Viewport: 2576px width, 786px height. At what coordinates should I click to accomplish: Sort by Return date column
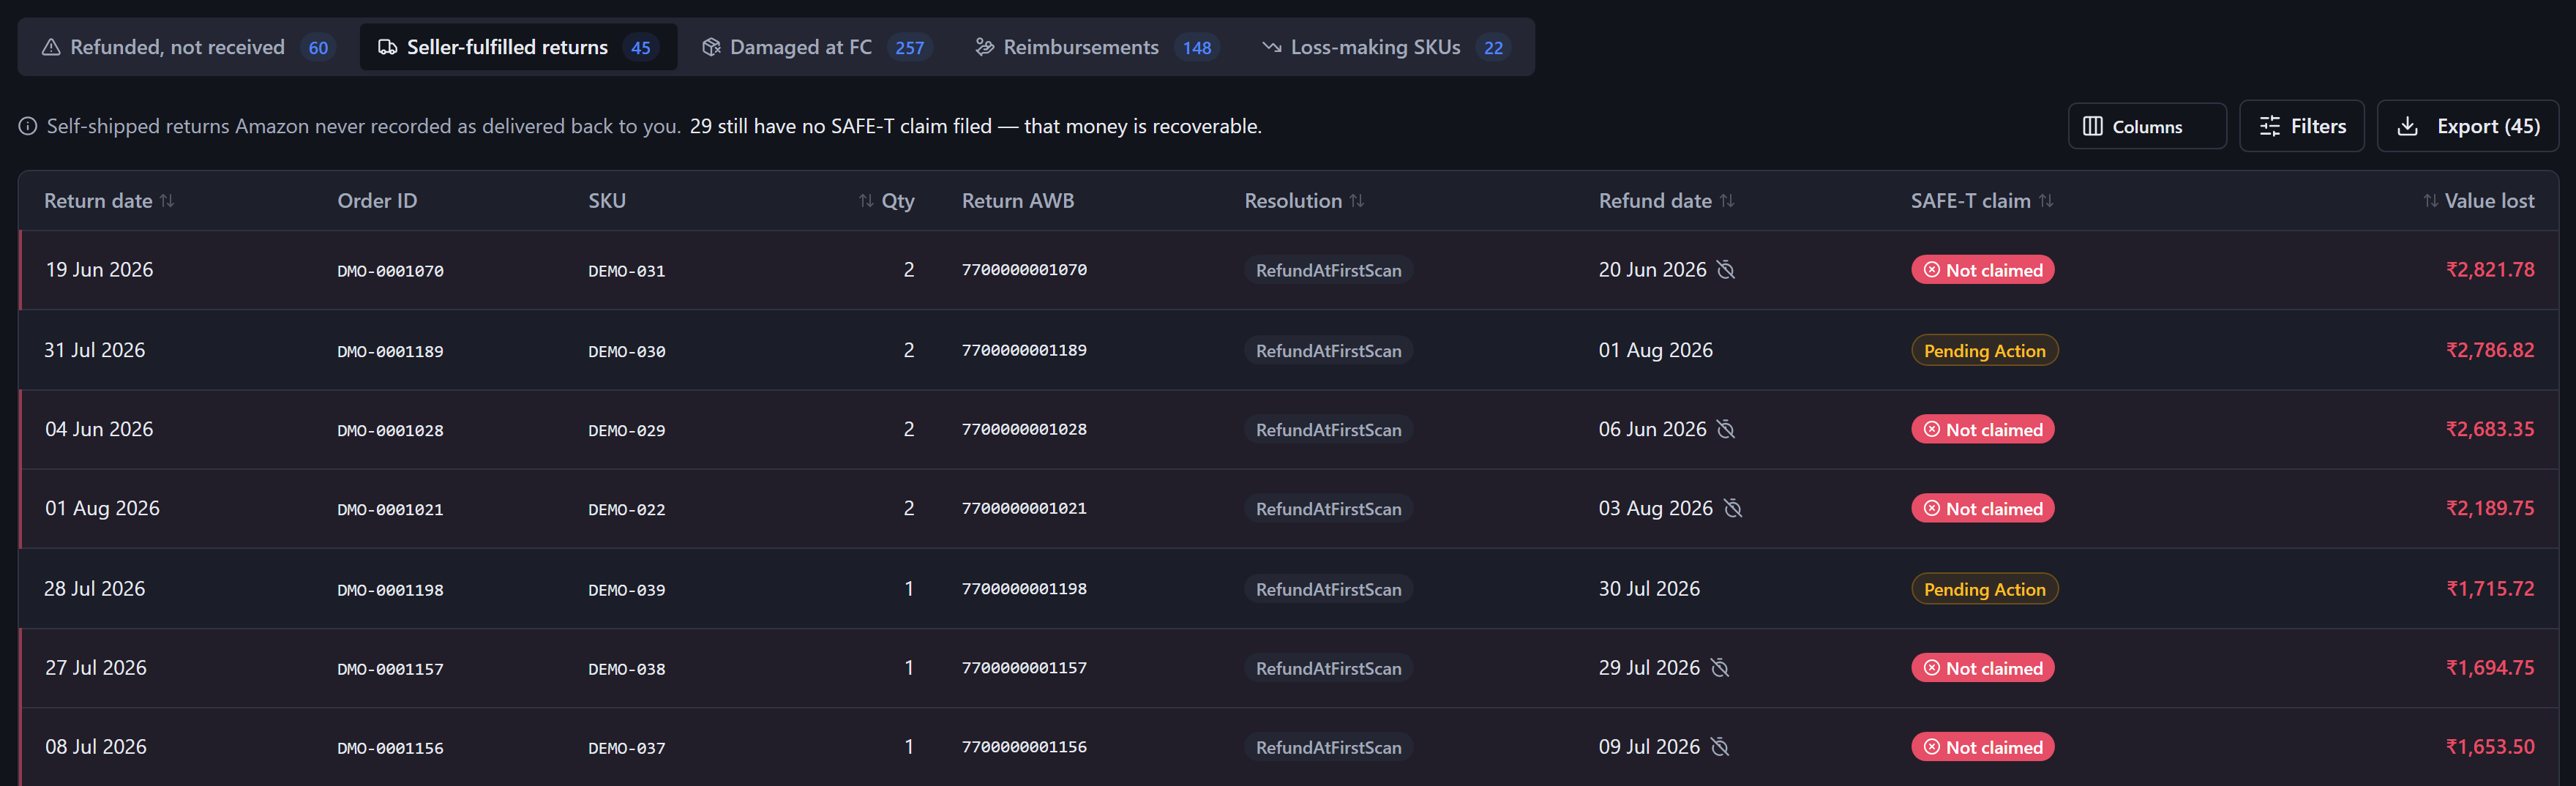[109, 201]
